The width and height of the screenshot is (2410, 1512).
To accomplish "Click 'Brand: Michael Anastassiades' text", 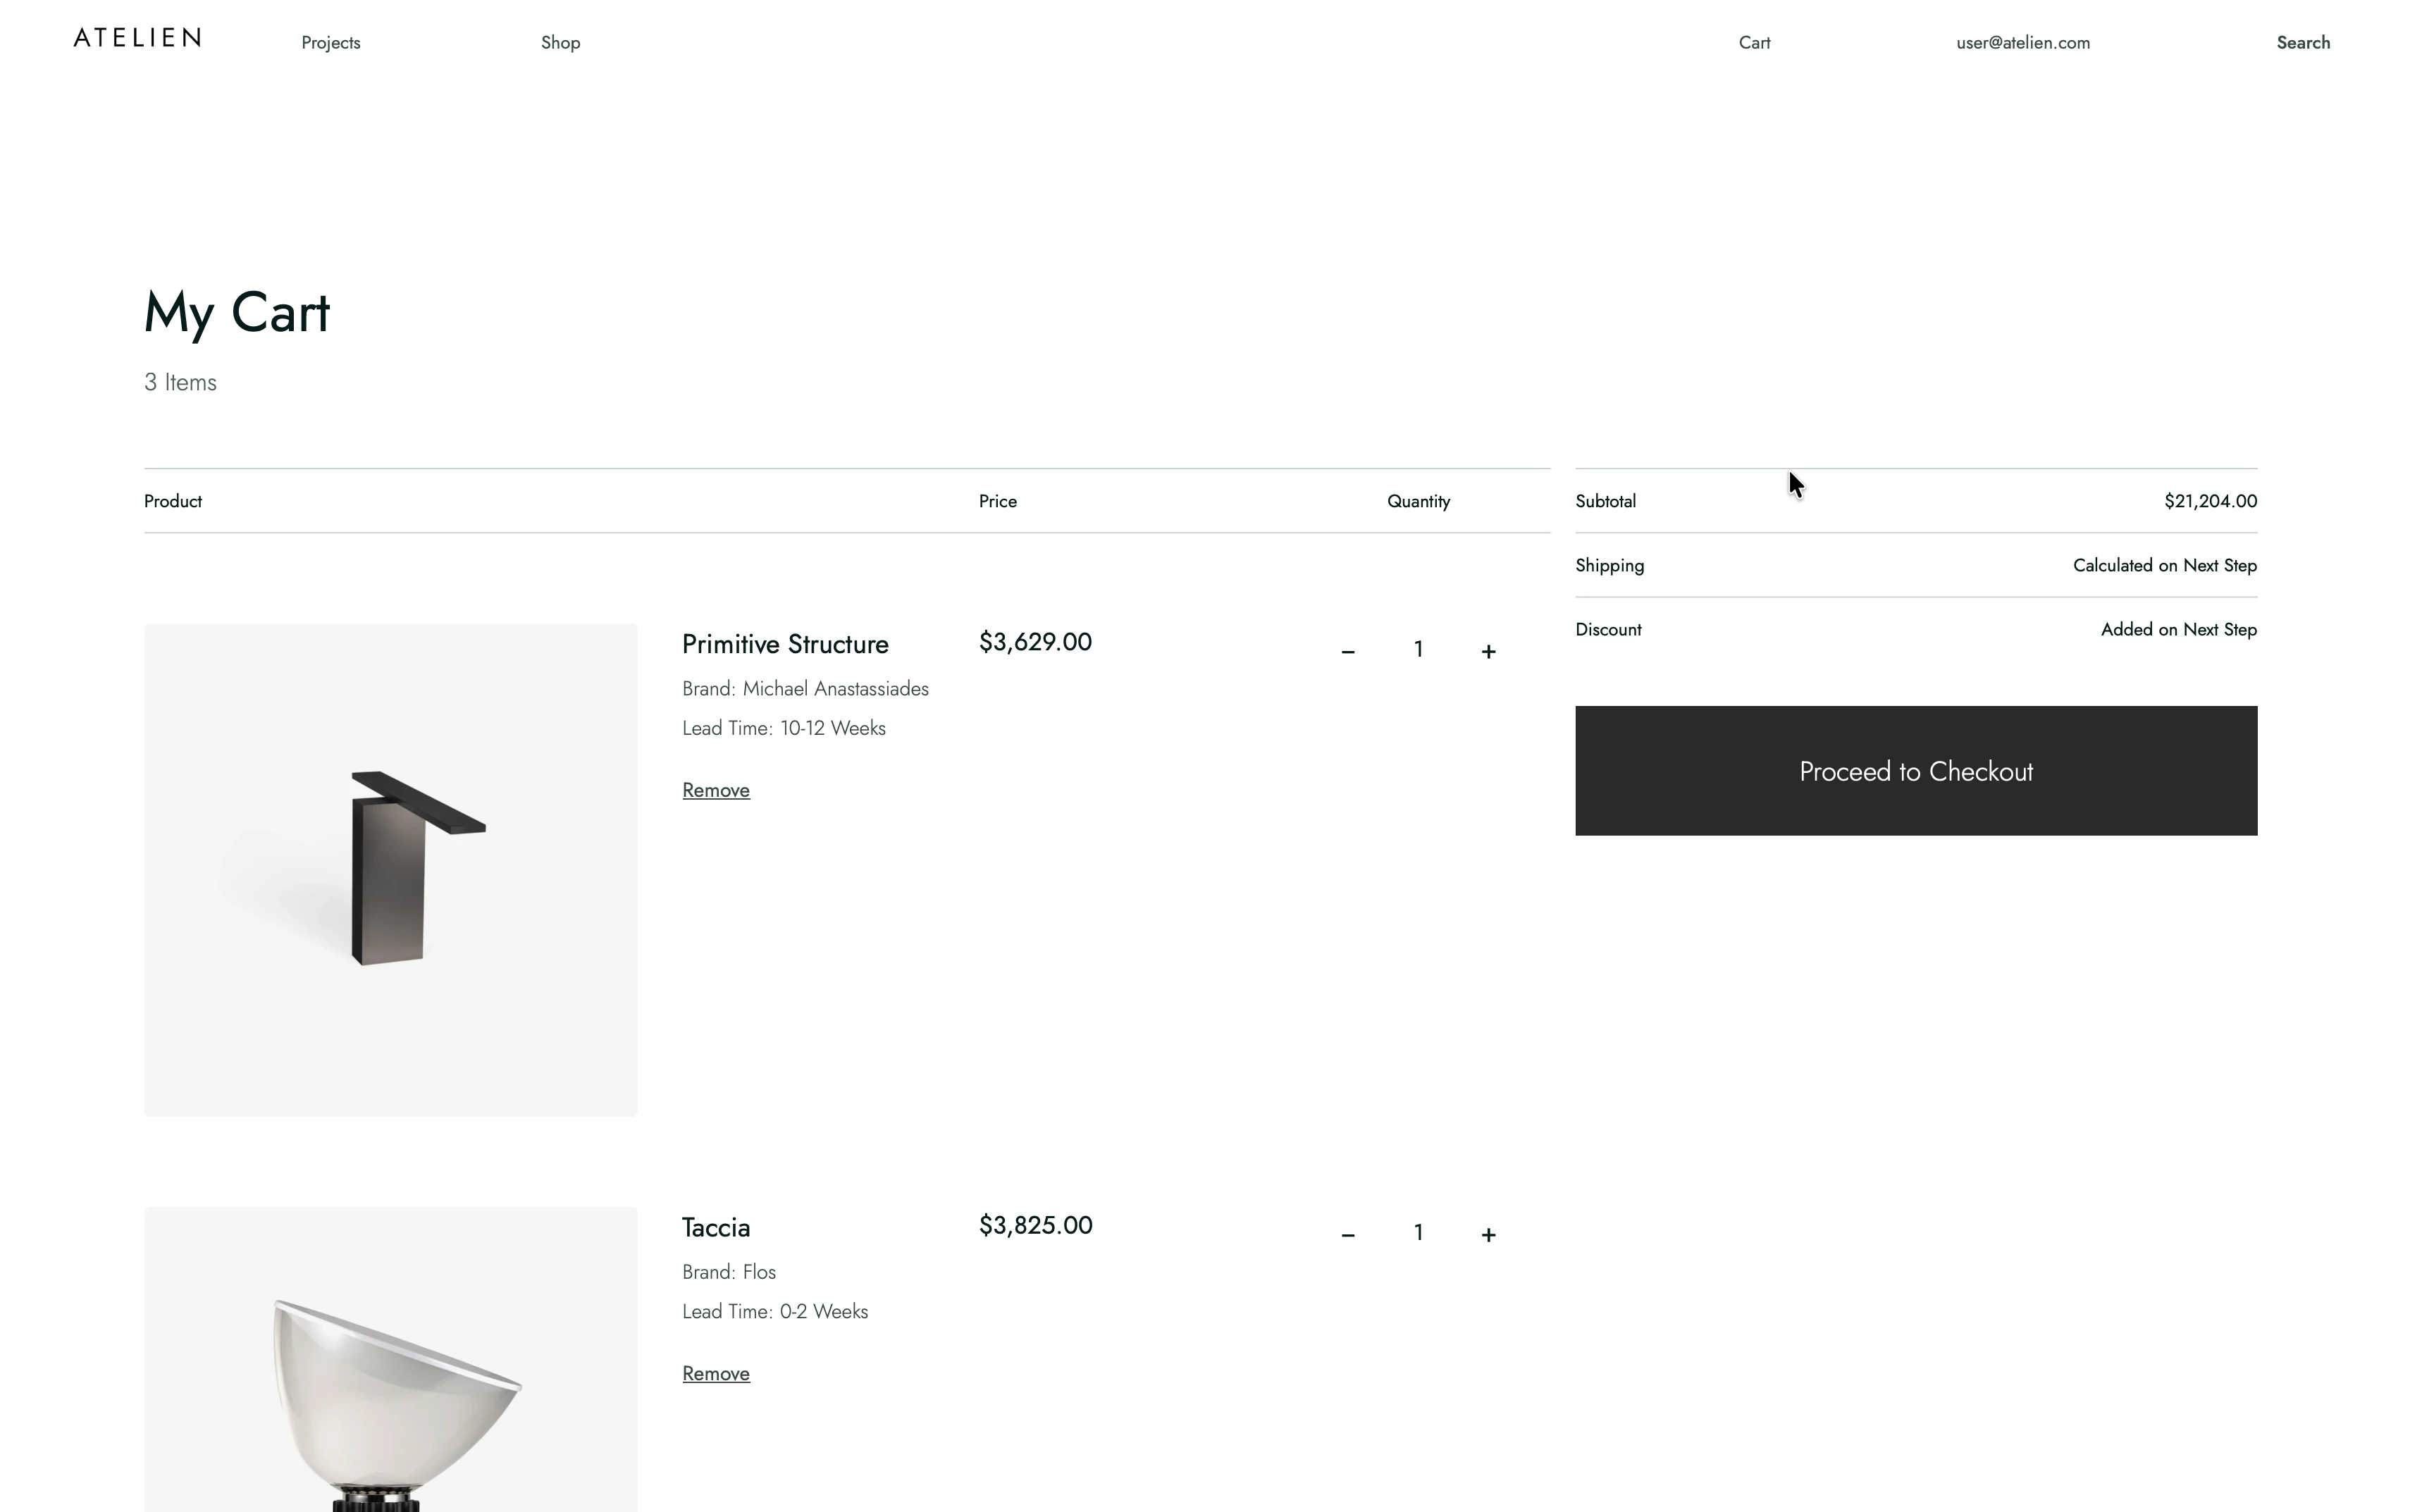I will pos(805,689).
